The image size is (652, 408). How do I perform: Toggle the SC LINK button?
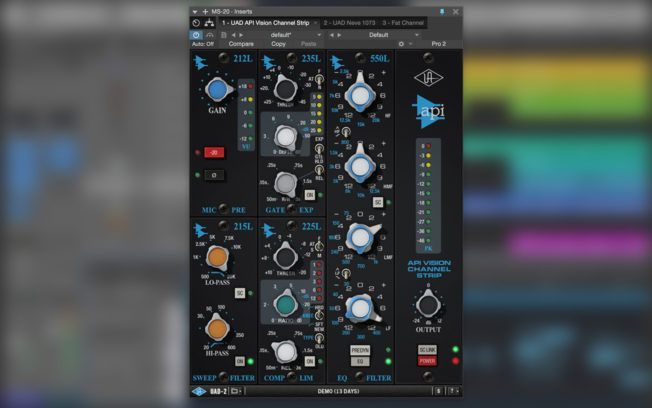click(x=427, y=350)
